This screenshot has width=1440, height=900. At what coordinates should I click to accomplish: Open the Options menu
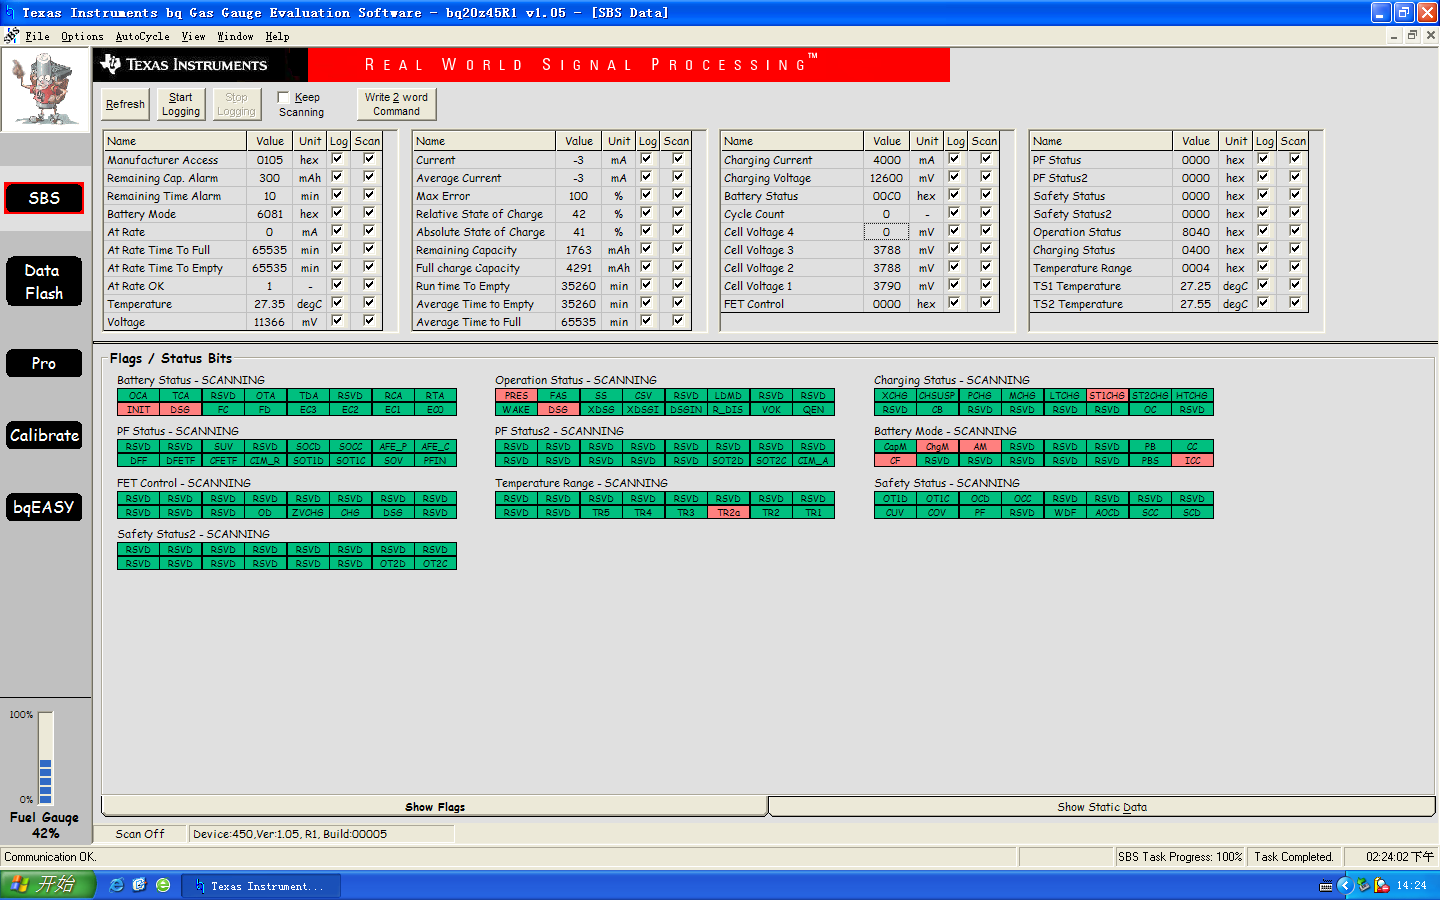click(x=82, y=36)
